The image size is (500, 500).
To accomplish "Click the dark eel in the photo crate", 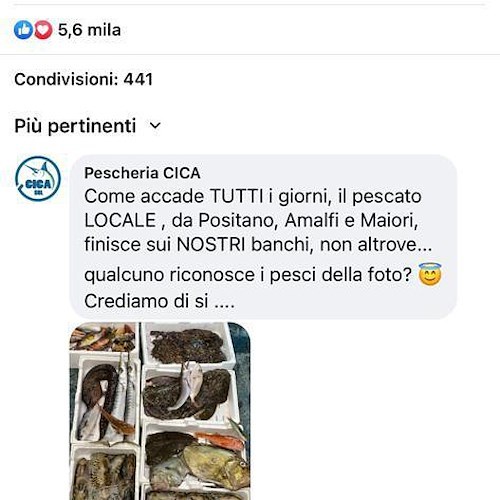I will point(97,398).
